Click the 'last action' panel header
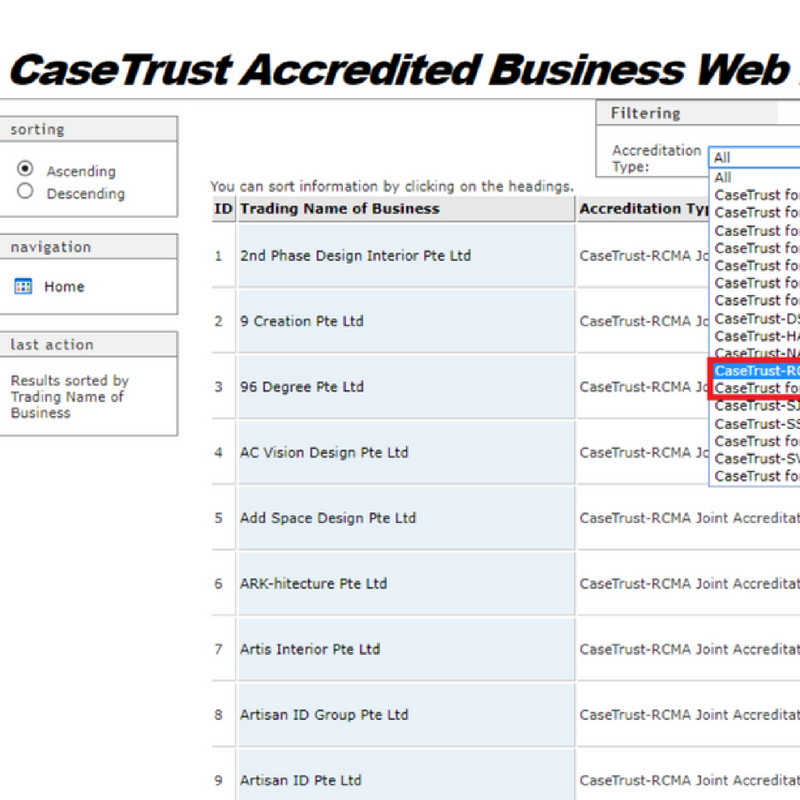 [88, 344]
